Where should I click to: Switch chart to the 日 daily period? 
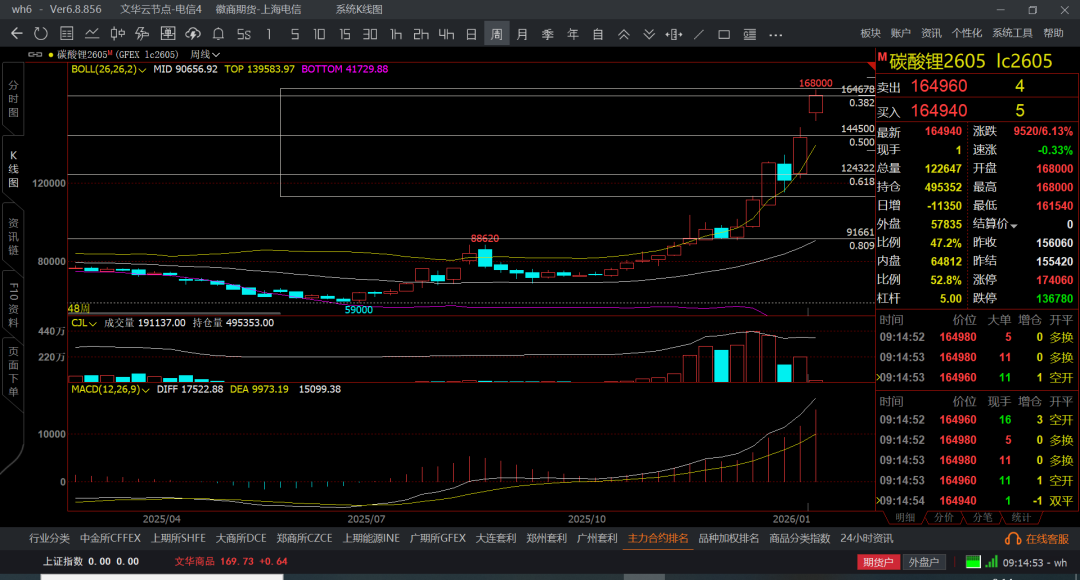point(471,33)
